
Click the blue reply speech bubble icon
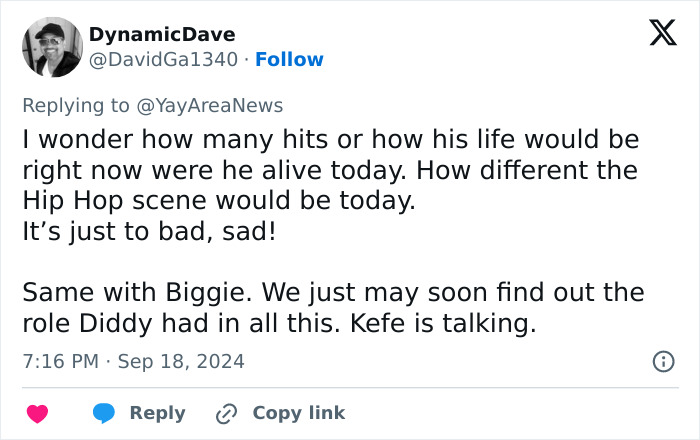pyautogui.click(x=104, y=413)
